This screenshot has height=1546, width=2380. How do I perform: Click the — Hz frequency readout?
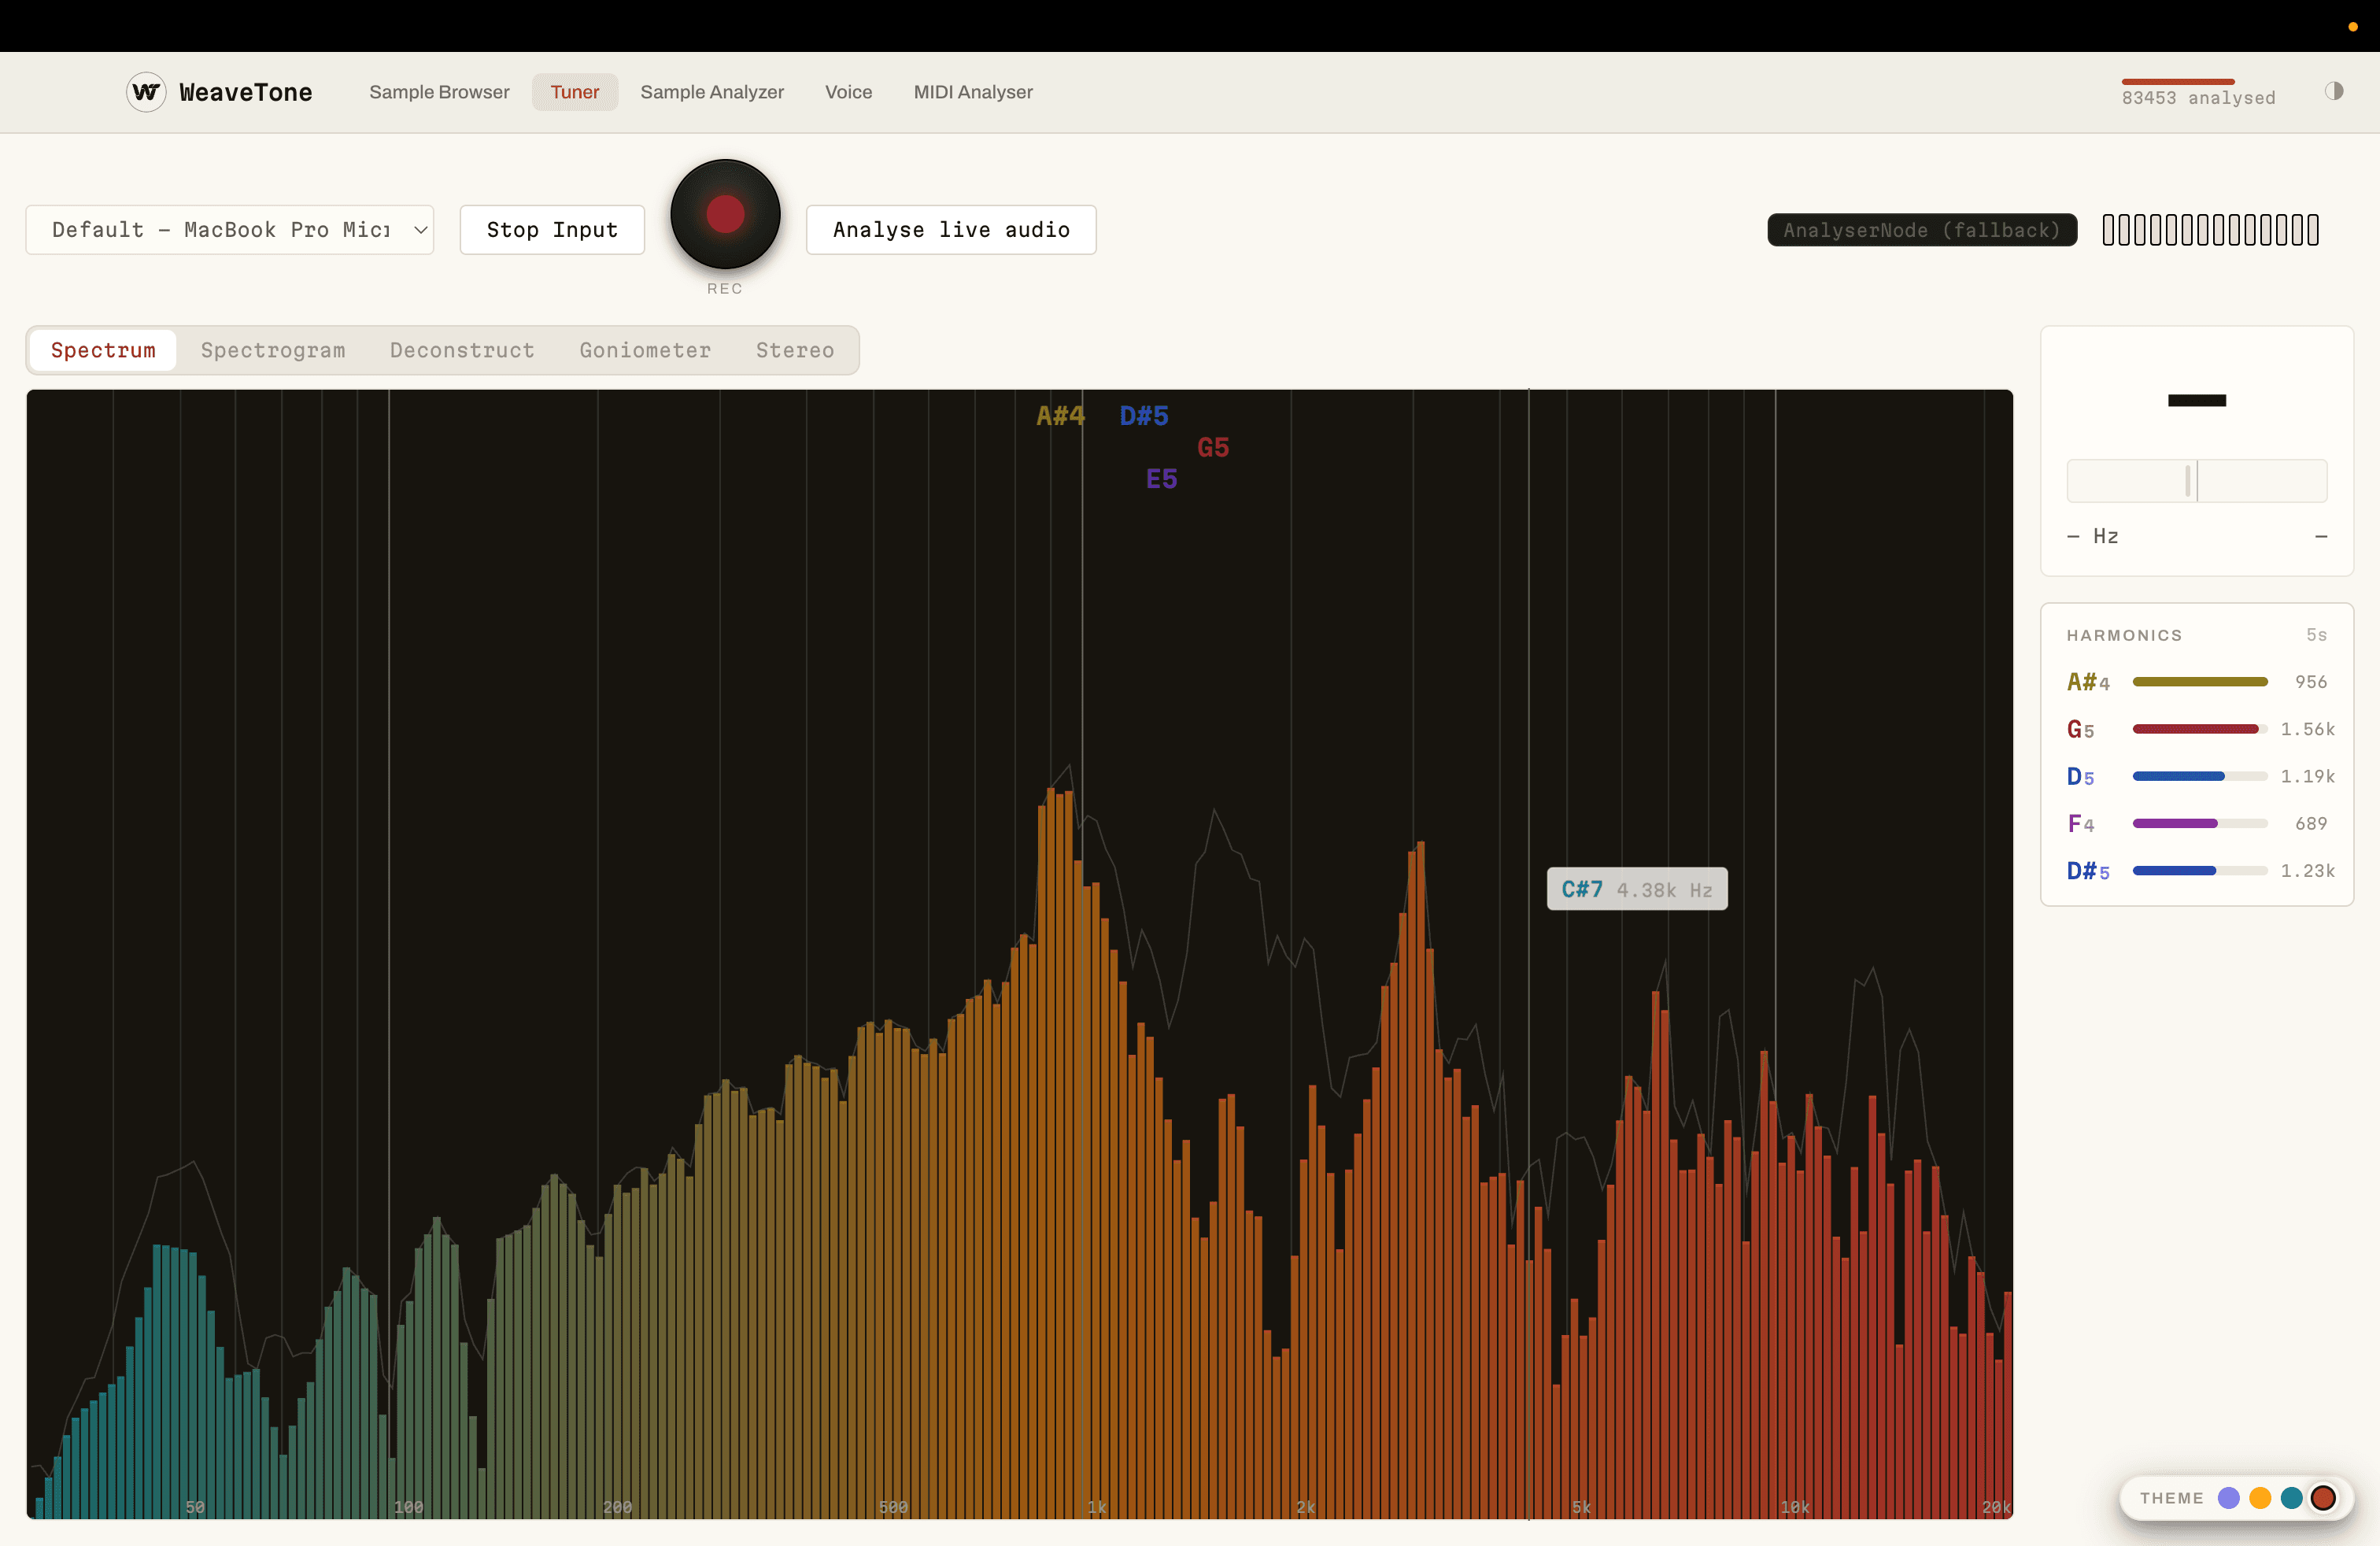(2092, 536)
